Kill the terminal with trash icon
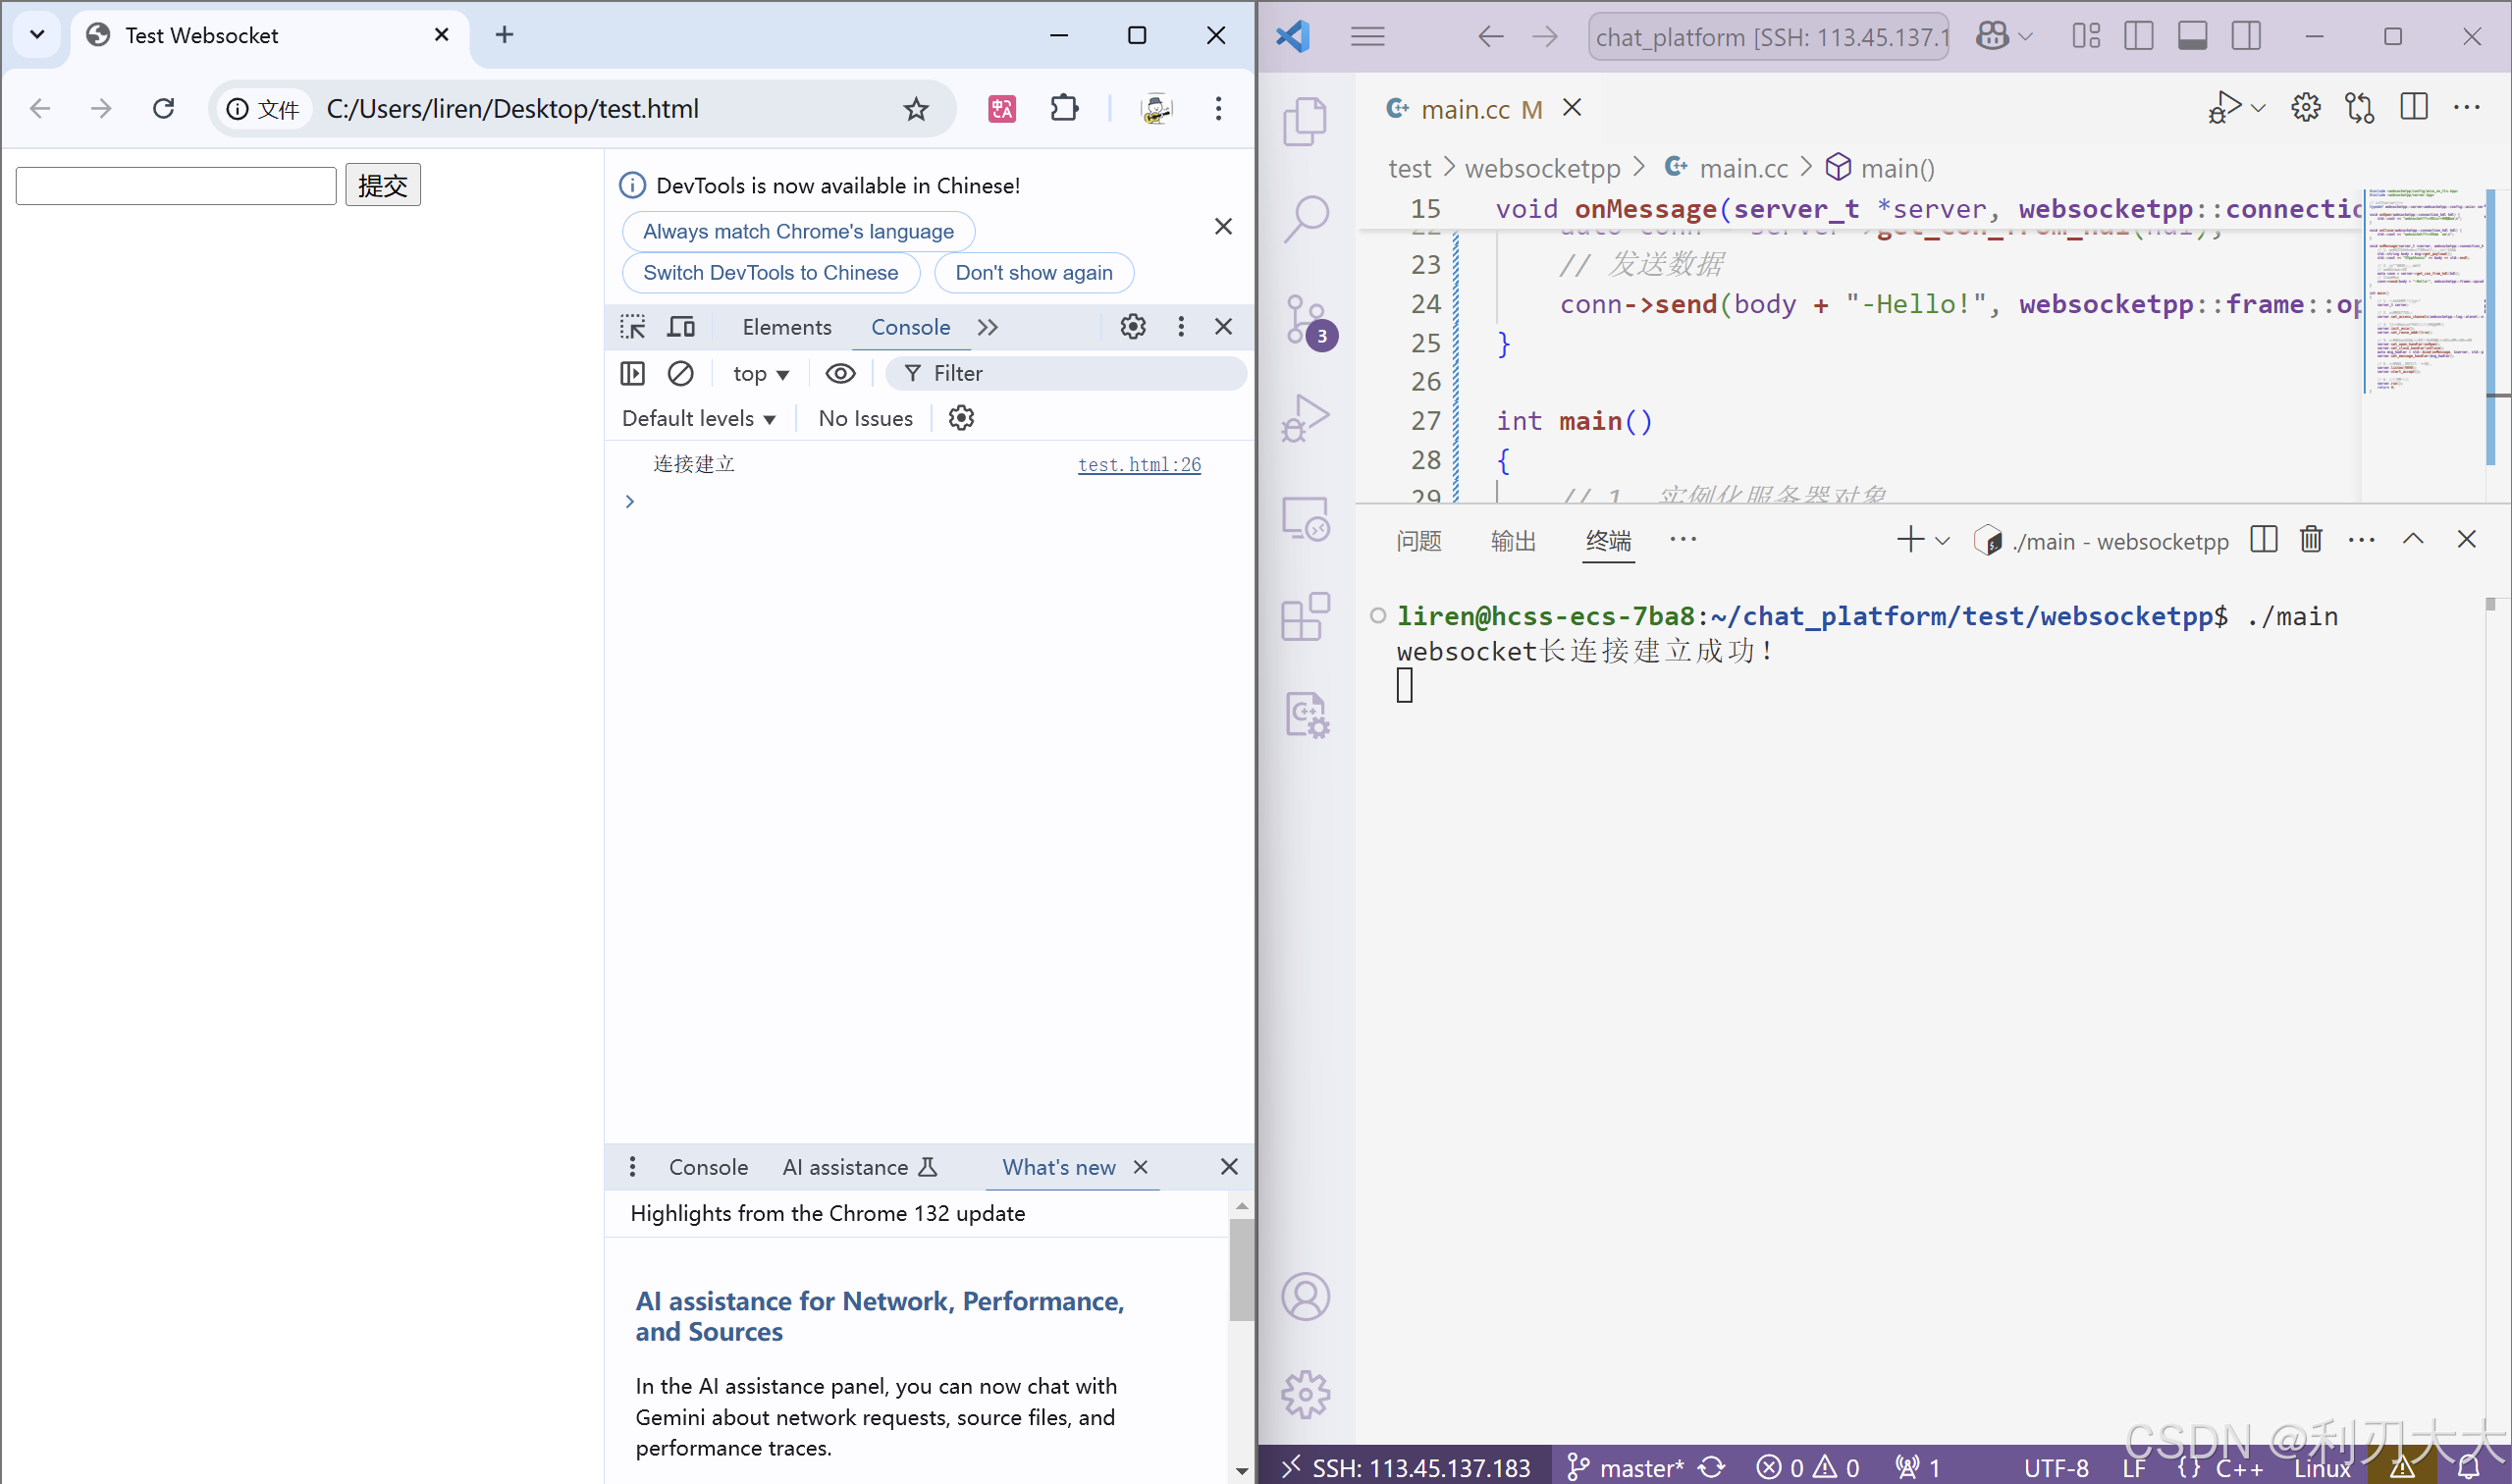The height and width of the screenshot is (1484, 2512). tap(2310, 540)
